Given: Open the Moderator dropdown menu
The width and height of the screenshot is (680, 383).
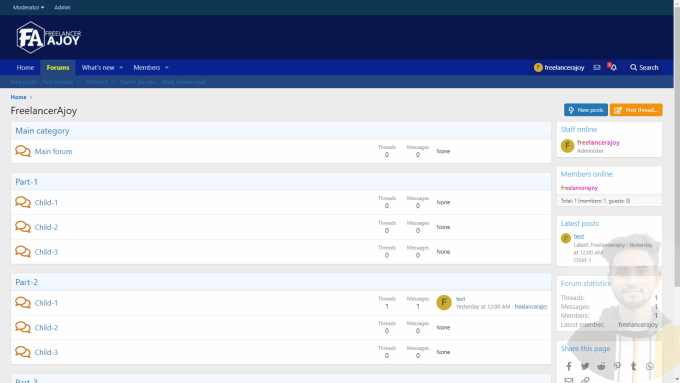Looking at the screenshot, I should [29, 7].
